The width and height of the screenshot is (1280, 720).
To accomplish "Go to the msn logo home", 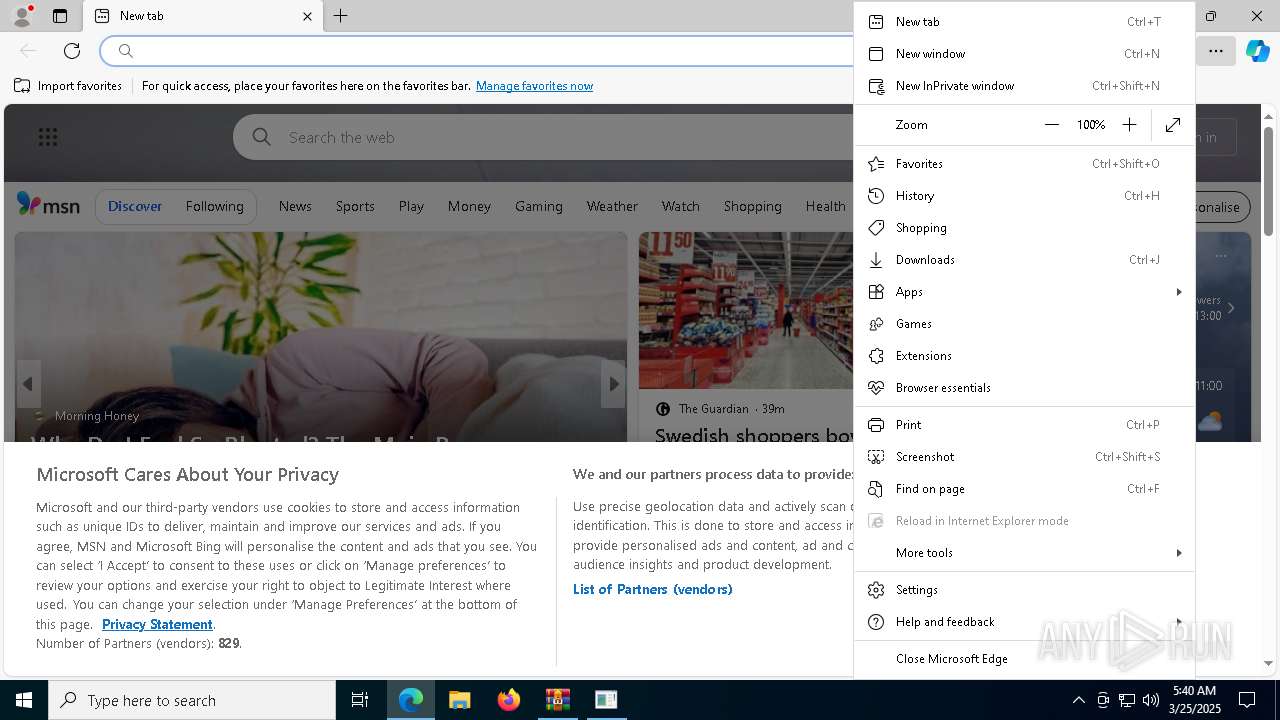I will point(48,205).
